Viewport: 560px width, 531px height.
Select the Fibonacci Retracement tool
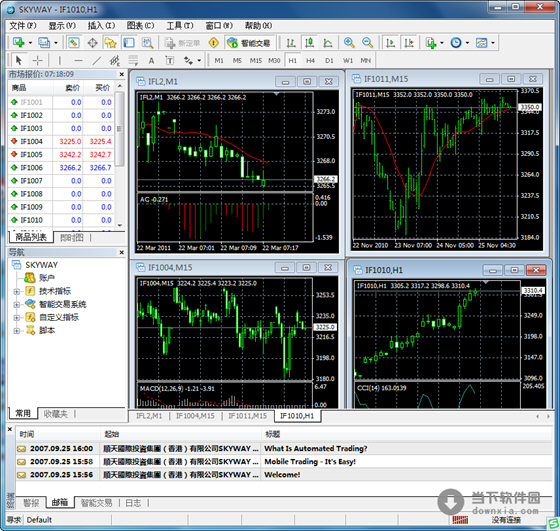point(133,60)
